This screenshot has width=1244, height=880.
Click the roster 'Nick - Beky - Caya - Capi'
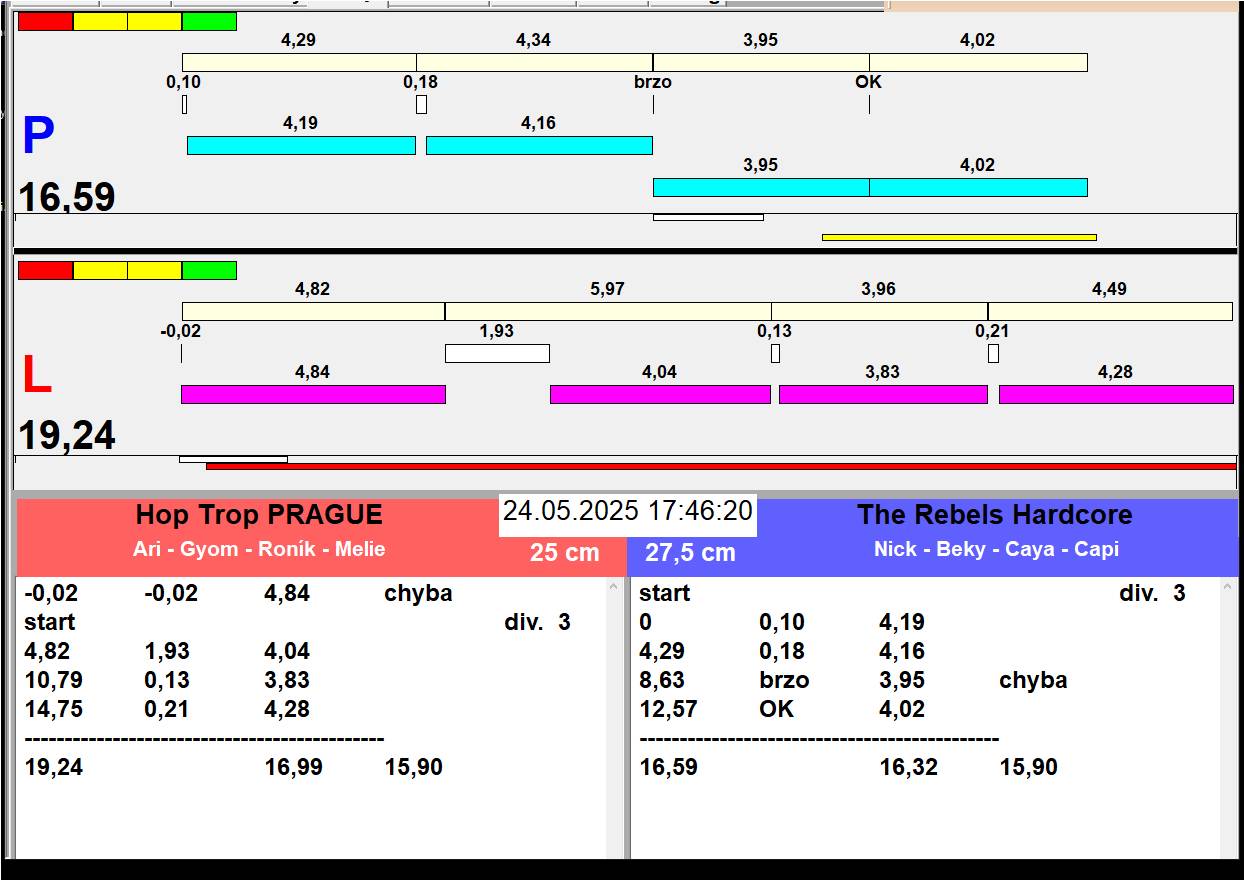(x=996, y=549)
